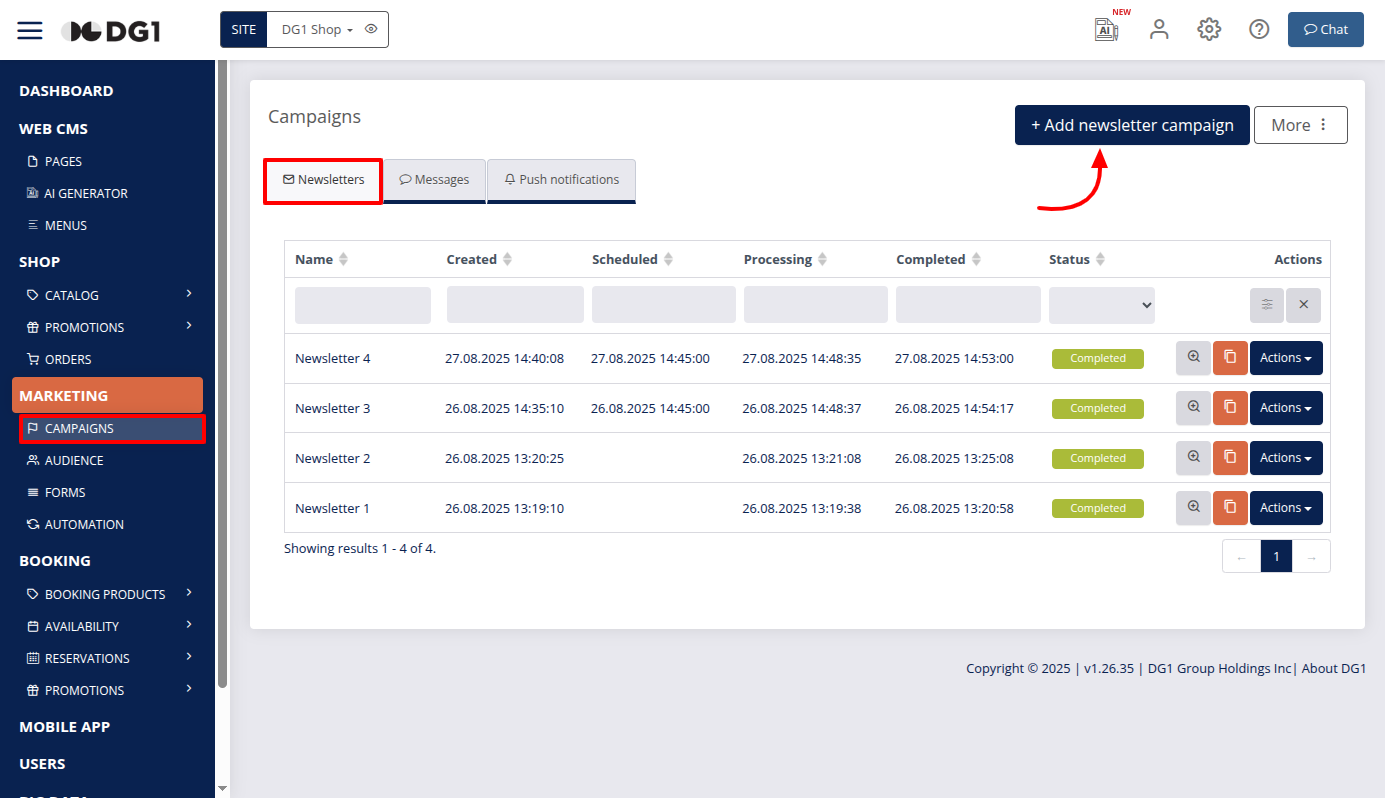Sort the table by Name column
Screen dimensions: 1385x798
click(343, 259)
